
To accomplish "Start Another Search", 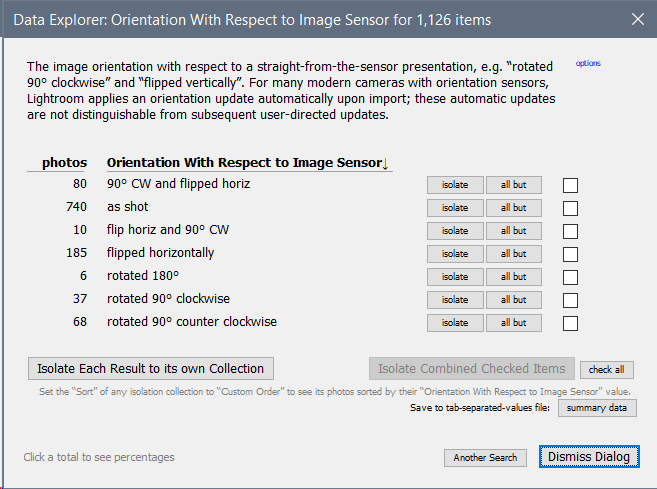I will click(485, 457).
